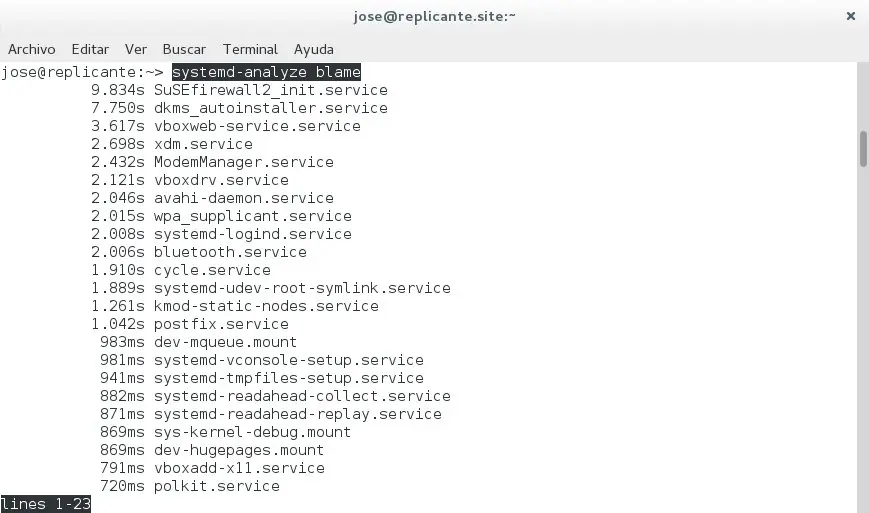This screenshot has width=869, height=513.
Task: Click the systemd-logind.service entry
Action: [253, 234]
